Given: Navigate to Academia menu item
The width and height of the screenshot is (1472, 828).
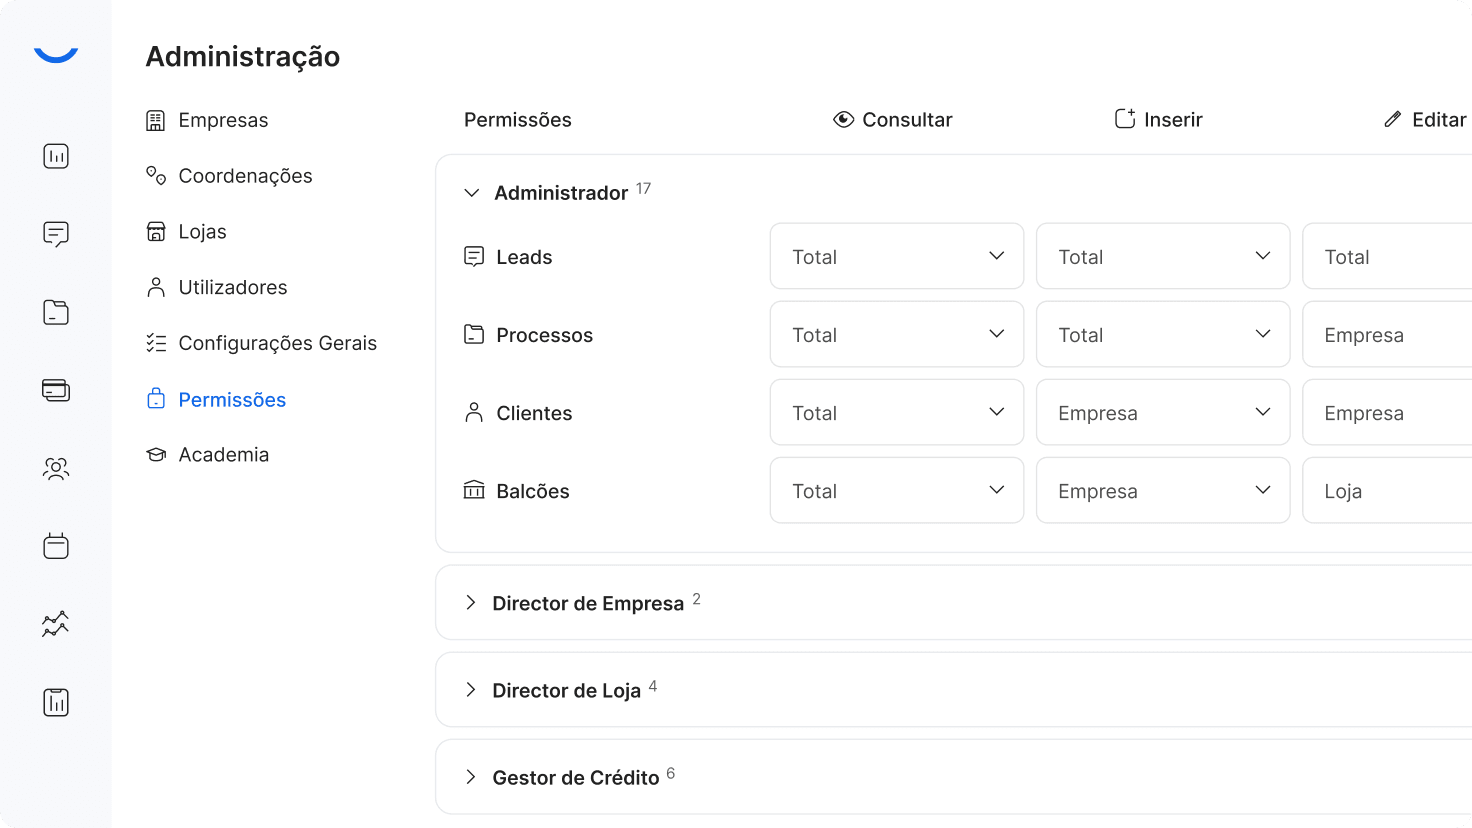Looking at the screenshot, I should (x=223, y=455).
